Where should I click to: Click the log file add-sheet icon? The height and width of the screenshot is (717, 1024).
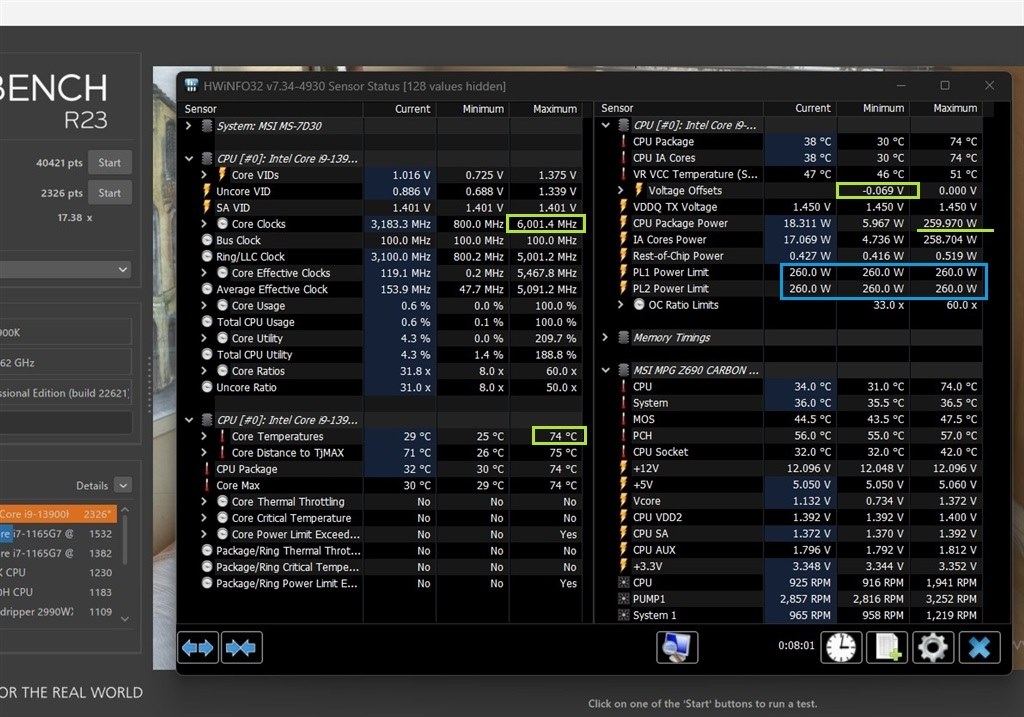887,647
